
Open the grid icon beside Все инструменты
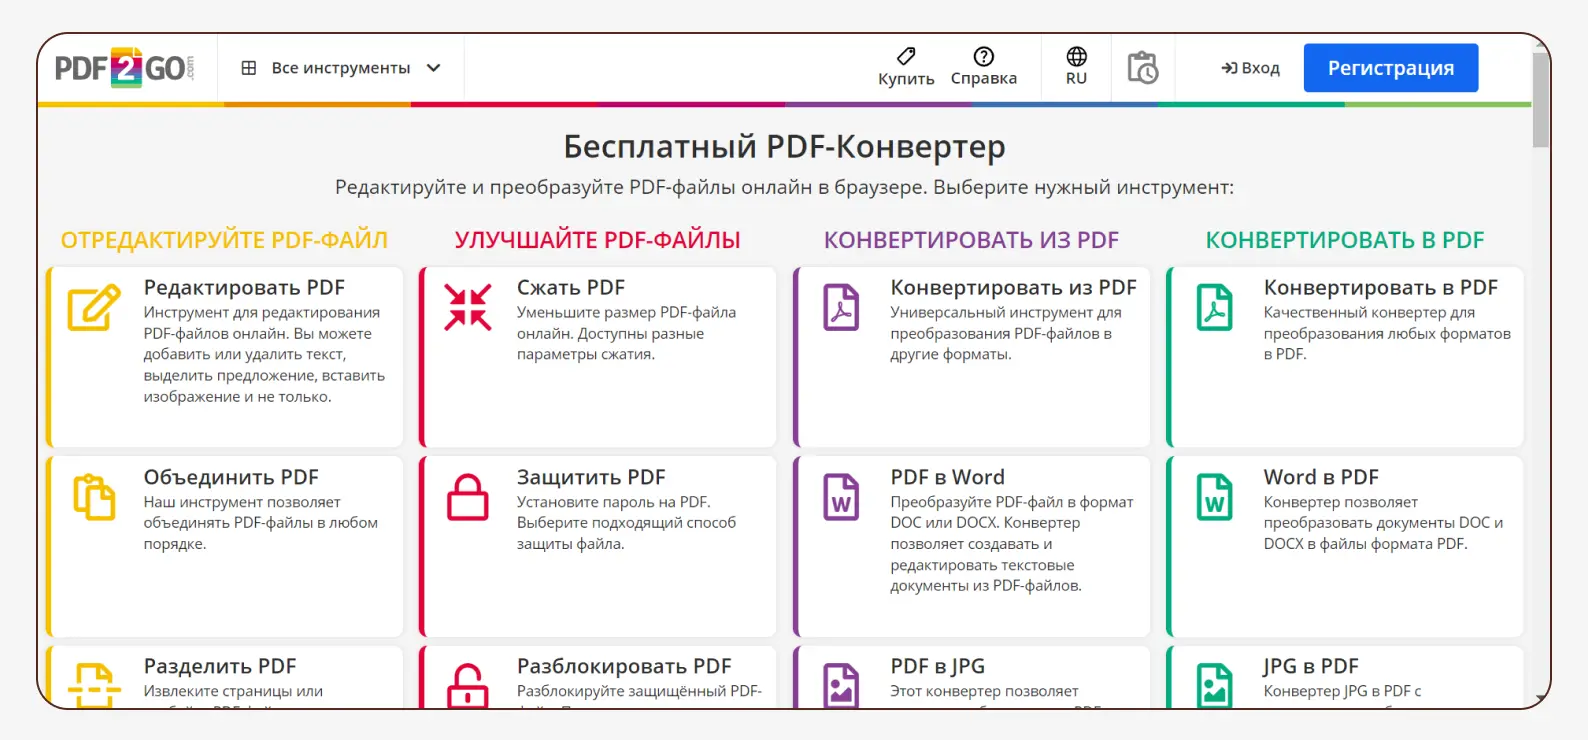point(249,68)
